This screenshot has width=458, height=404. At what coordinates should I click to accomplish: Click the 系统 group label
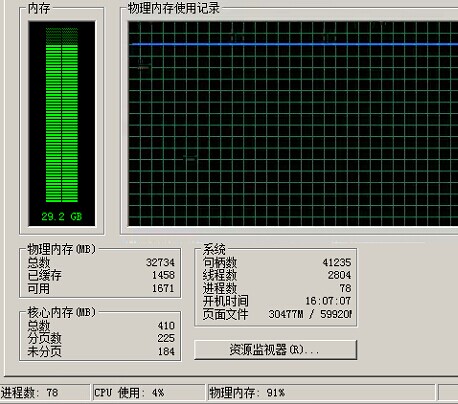click(214, 249)
